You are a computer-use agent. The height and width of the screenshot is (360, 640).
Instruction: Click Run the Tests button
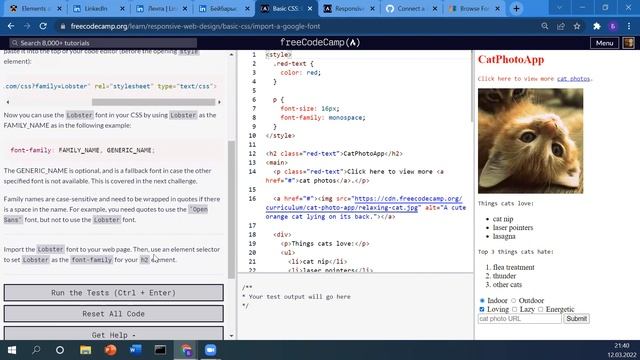(x=113, y=293)
